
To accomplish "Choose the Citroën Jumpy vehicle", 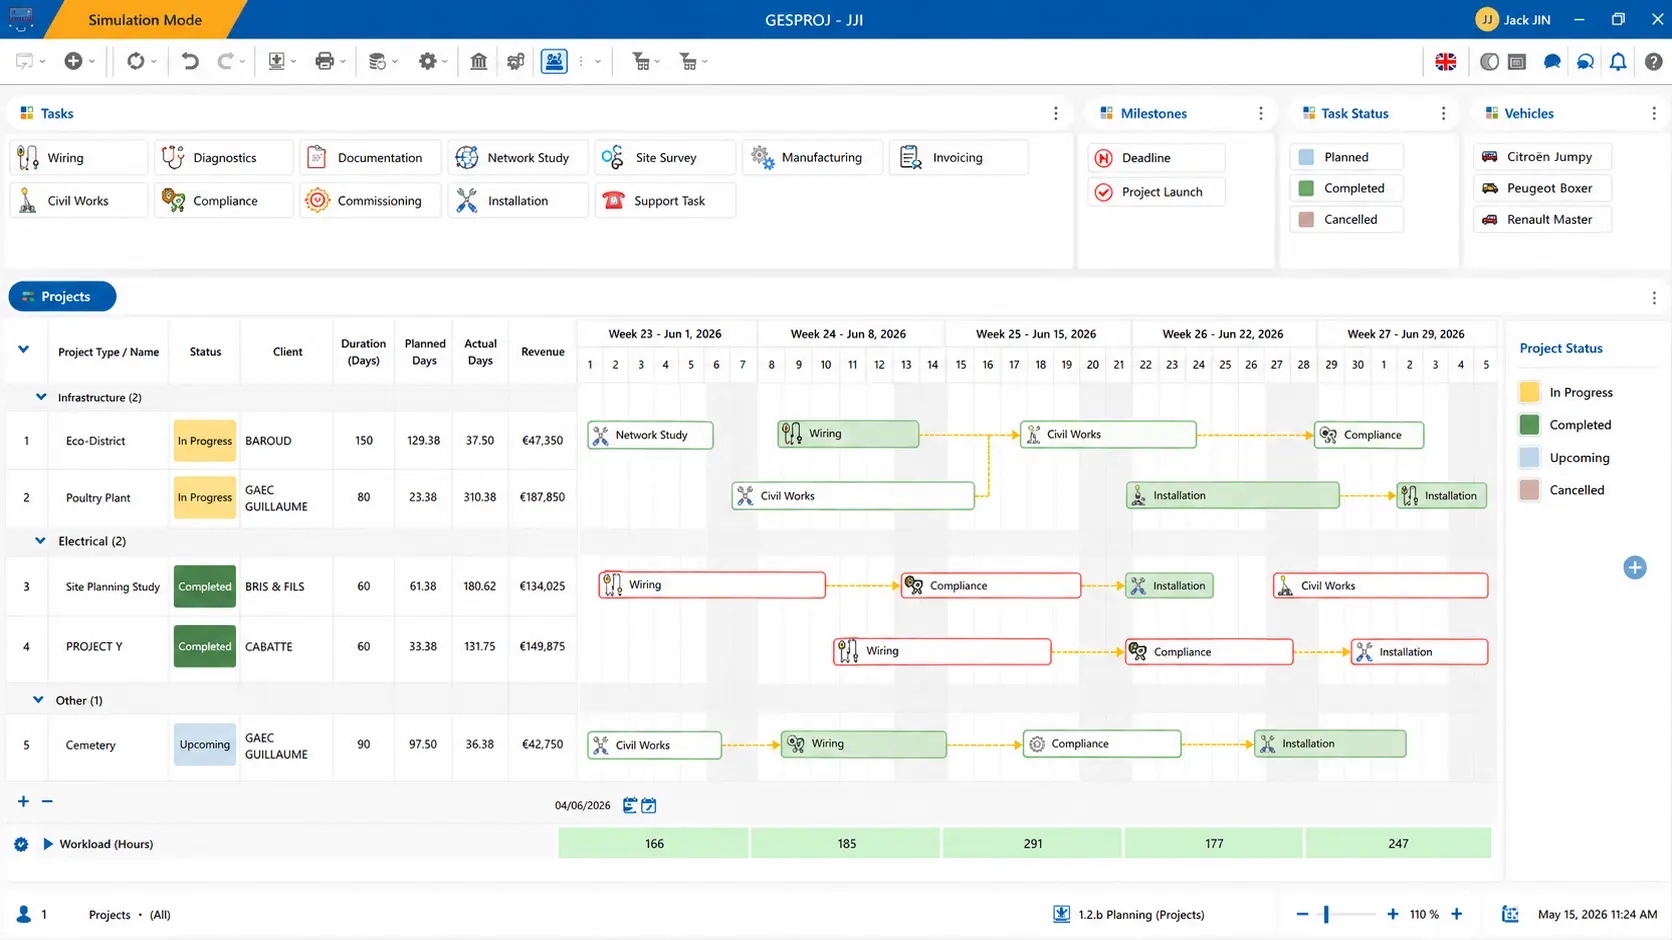I will (1542, 157).
